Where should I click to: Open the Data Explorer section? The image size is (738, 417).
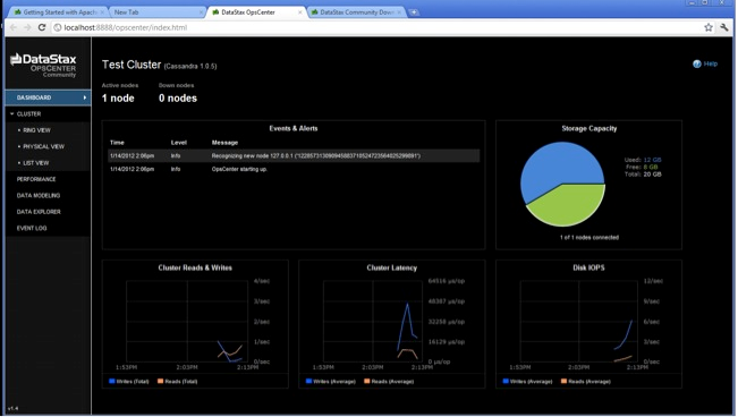pos(39,212)
